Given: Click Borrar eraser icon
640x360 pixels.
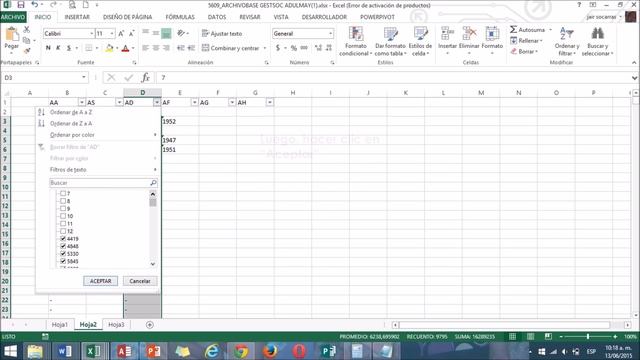Looking at the screenshot, I should [513, 51].
